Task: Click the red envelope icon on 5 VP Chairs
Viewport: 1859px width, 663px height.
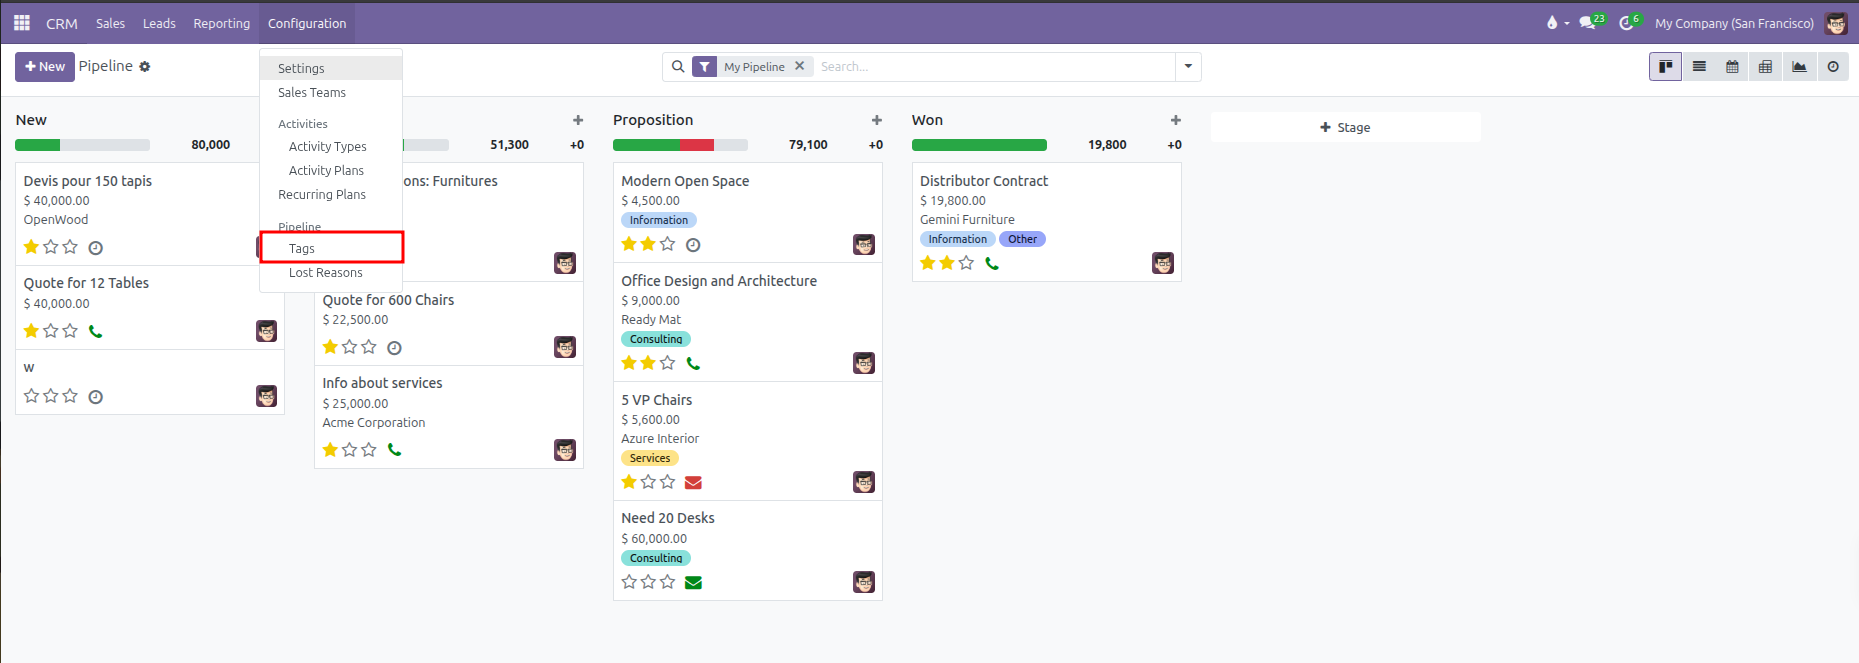Action: pyautogui.click(x=693, y=483)
